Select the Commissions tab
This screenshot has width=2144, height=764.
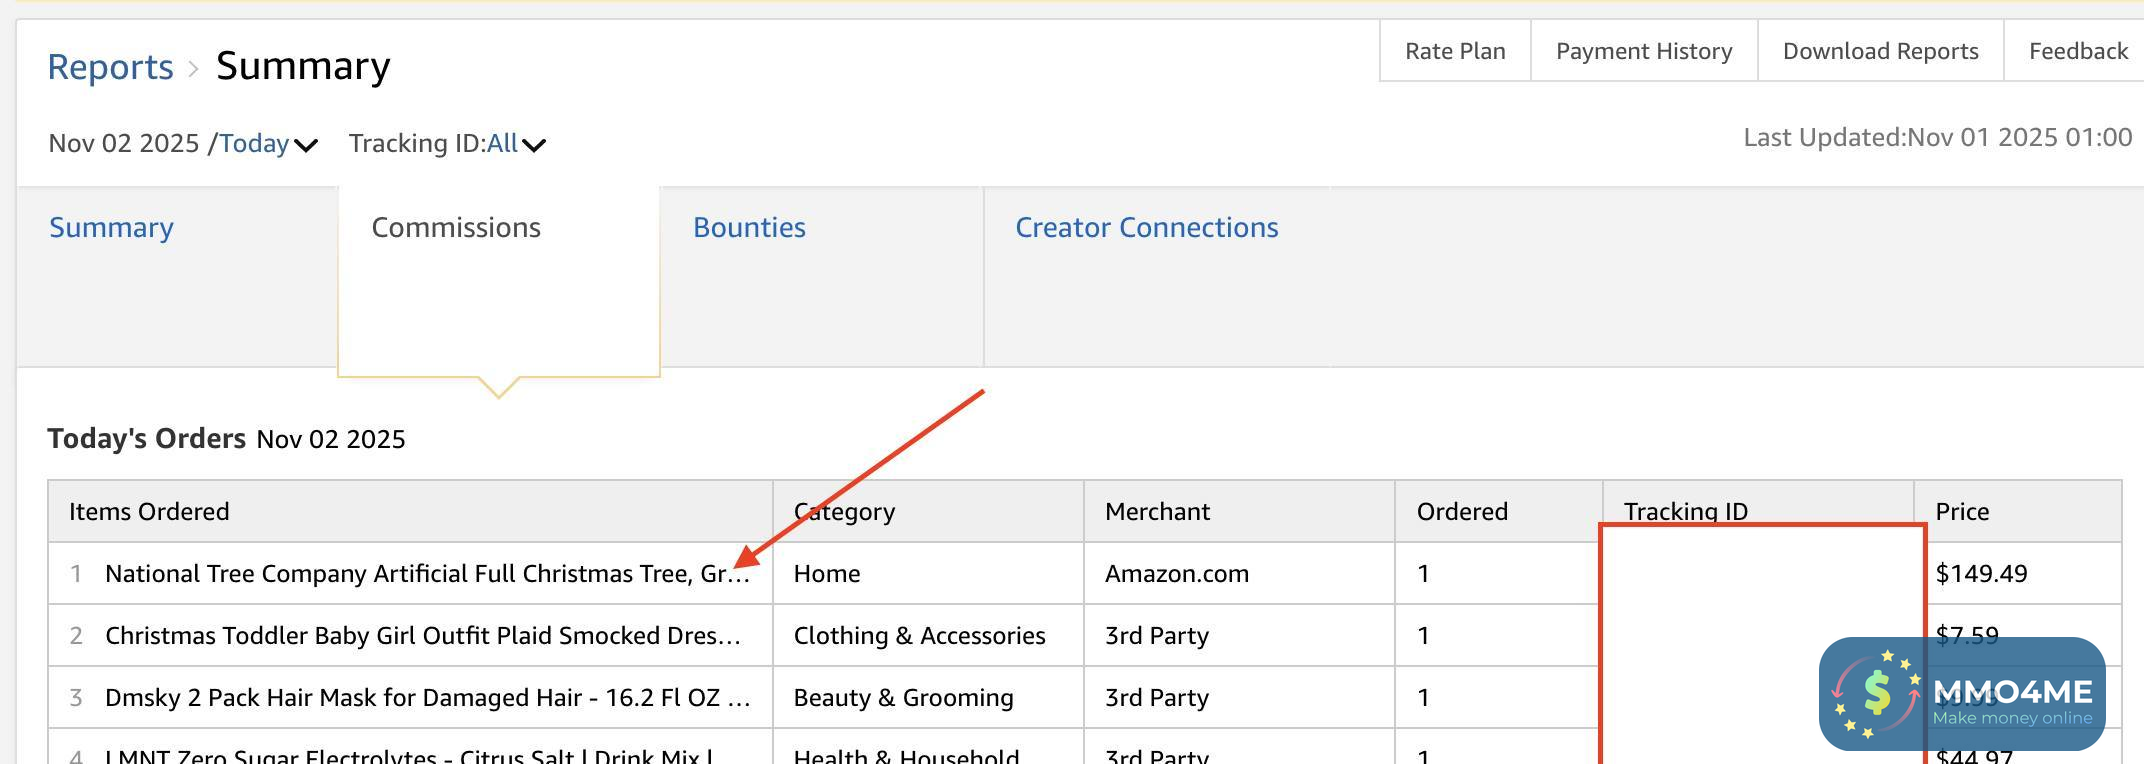(456, 228)
